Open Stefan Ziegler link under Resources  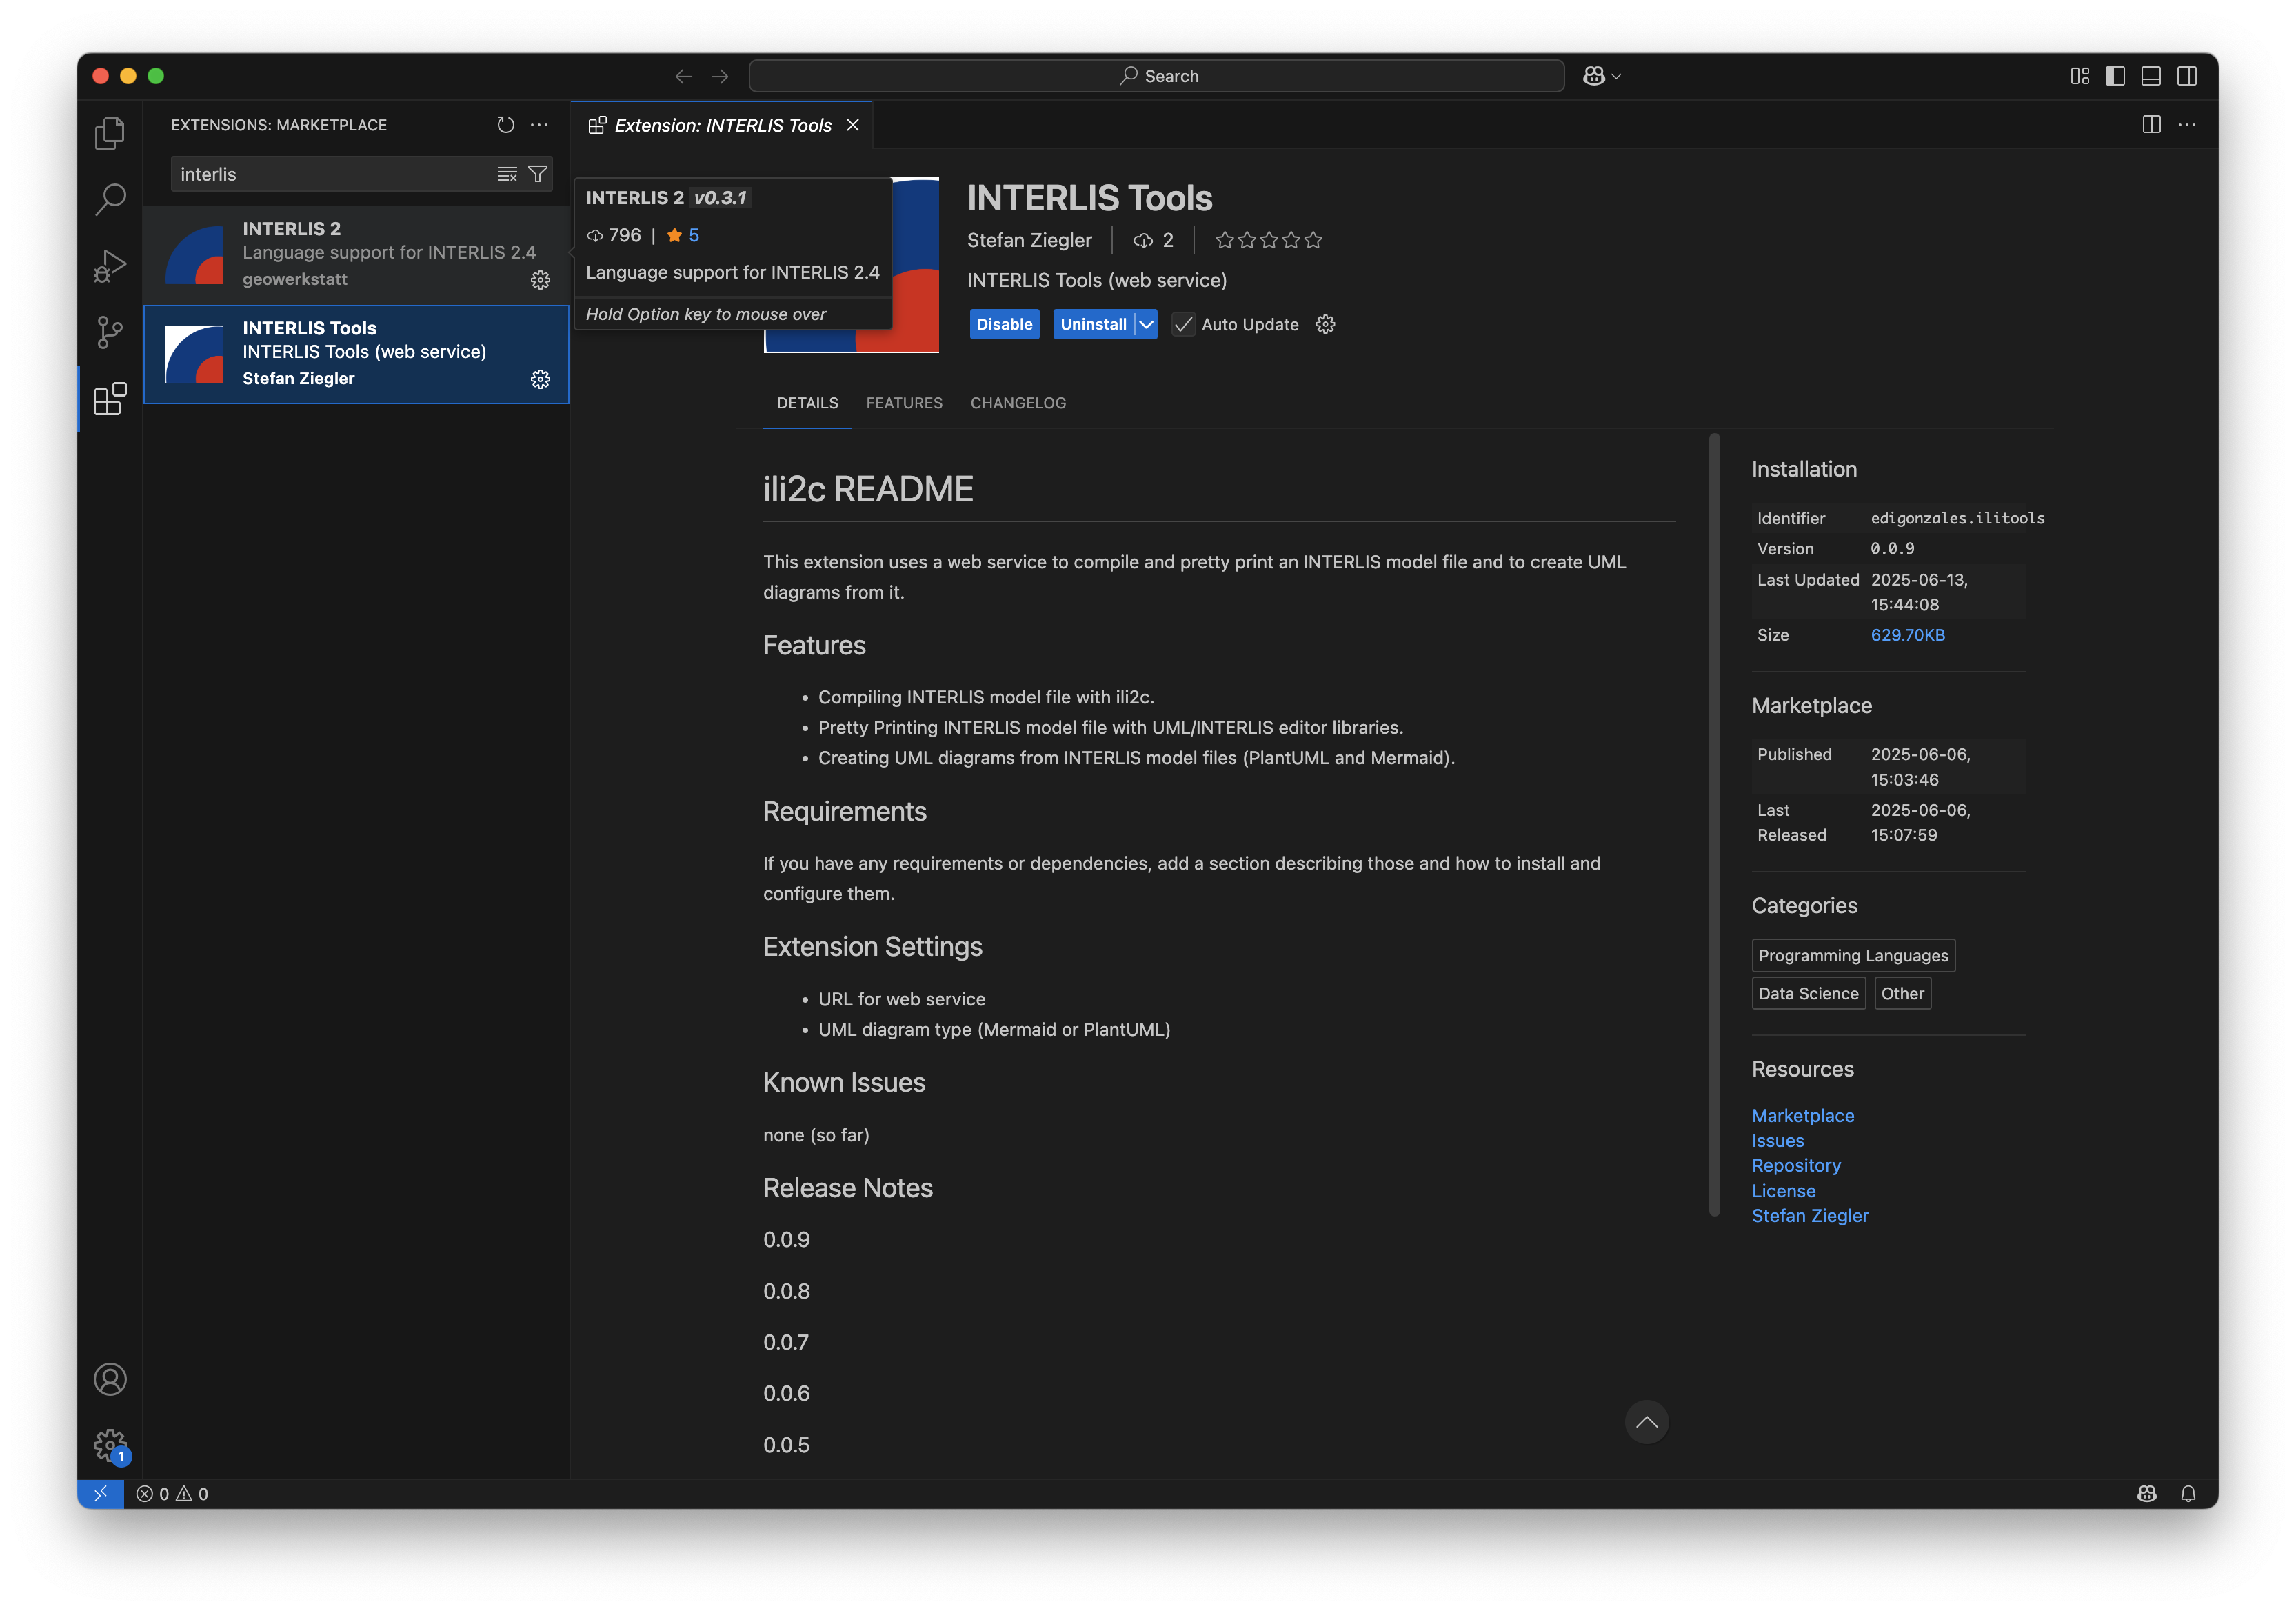[x=1810, y=1215]
